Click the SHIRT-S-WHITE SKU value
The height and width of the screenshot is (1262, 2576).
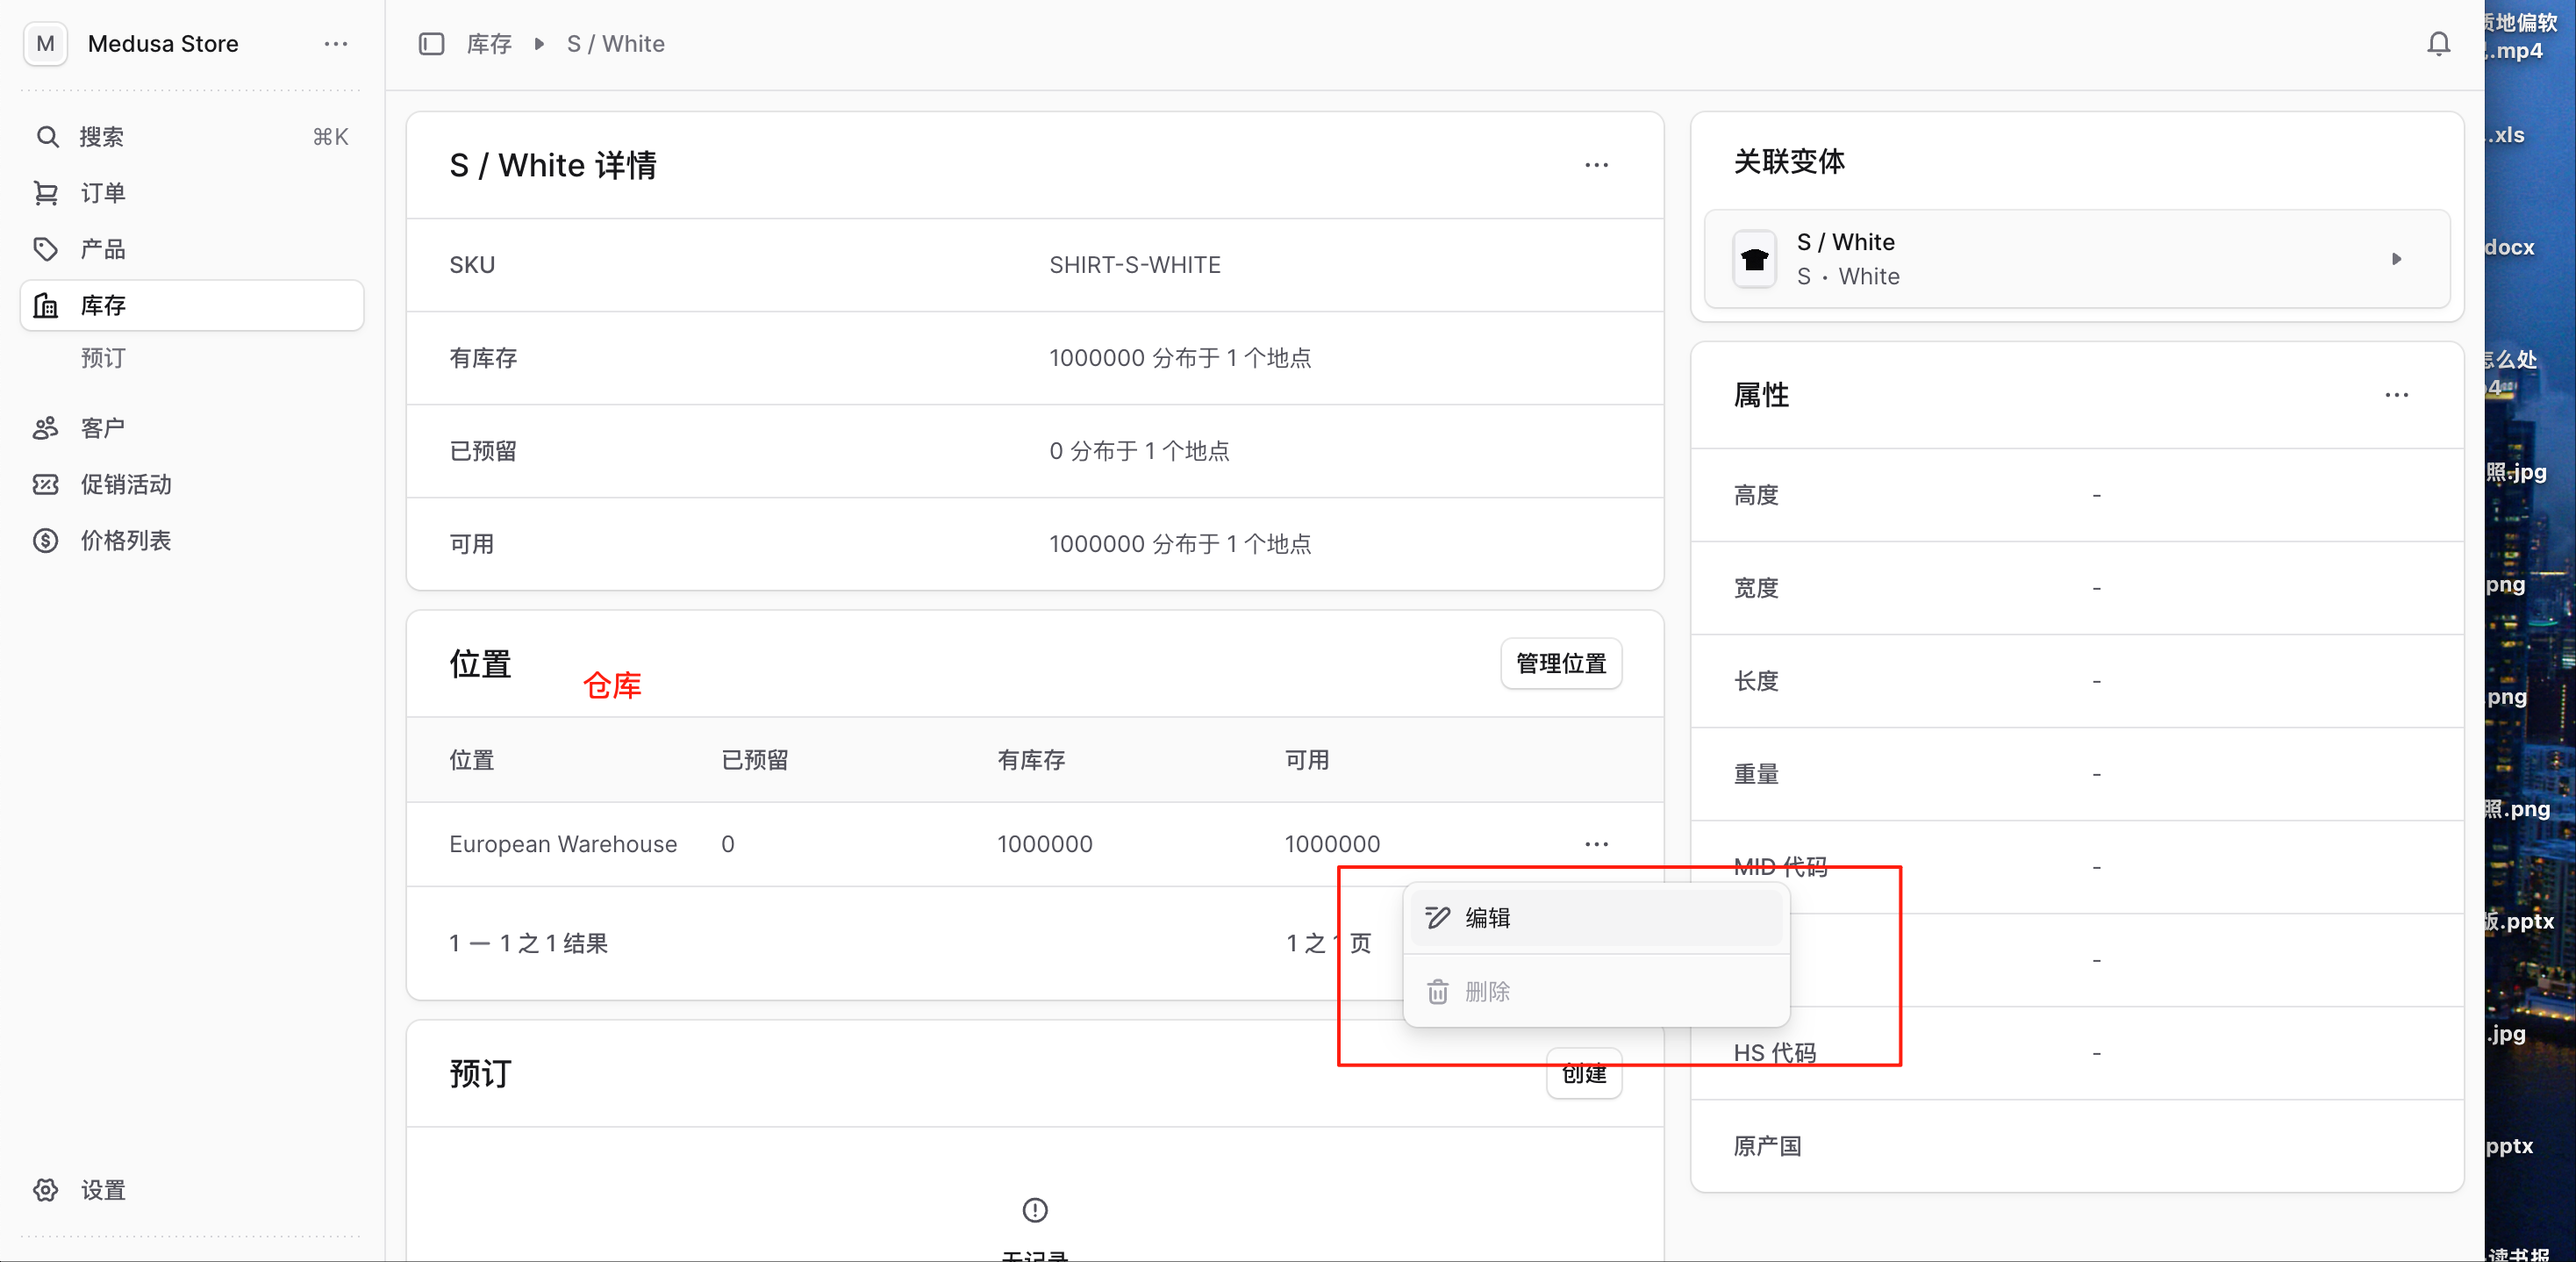click(1134, 265)
